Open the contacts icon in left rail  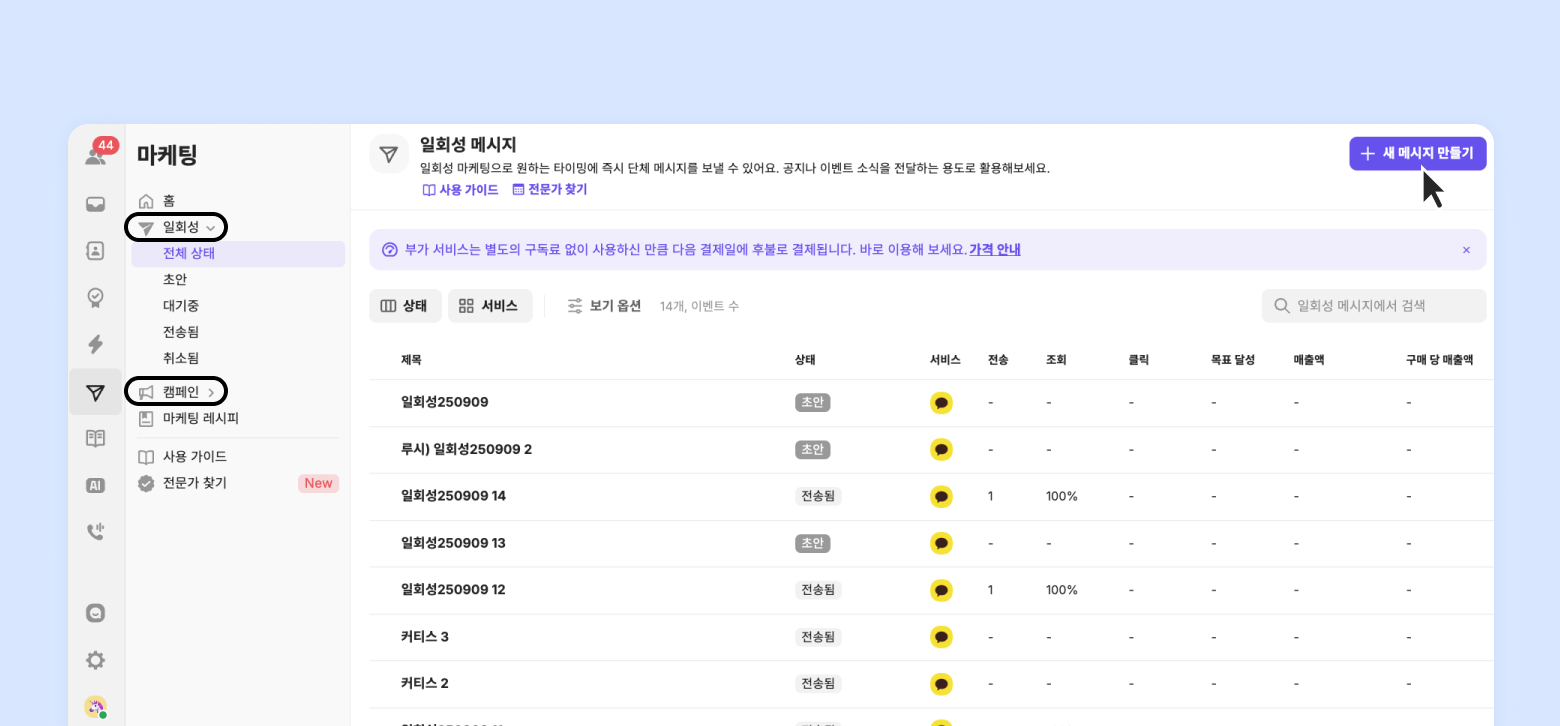[96, 251]
